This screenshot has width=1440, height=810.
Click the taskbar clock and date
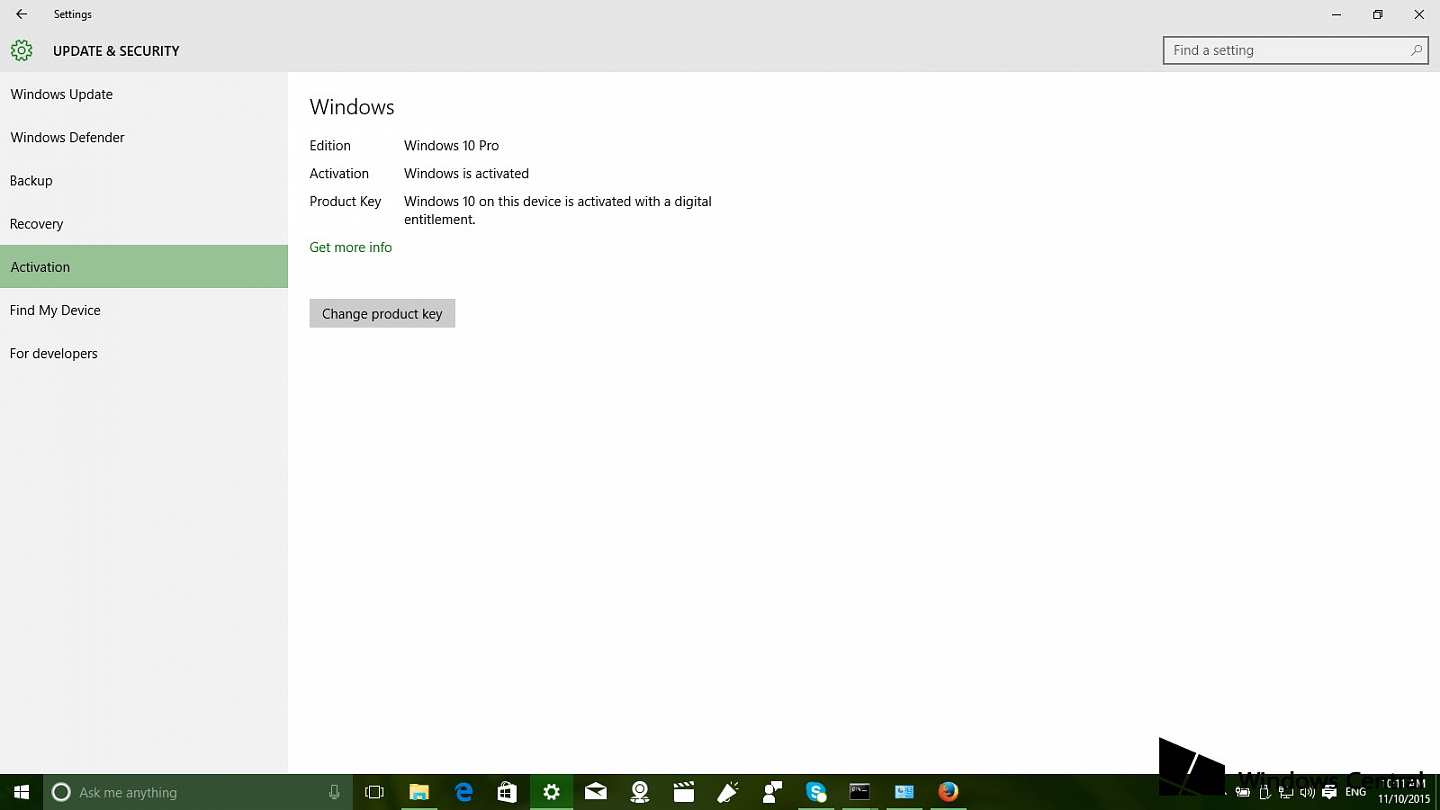[x=1404, y=791]
